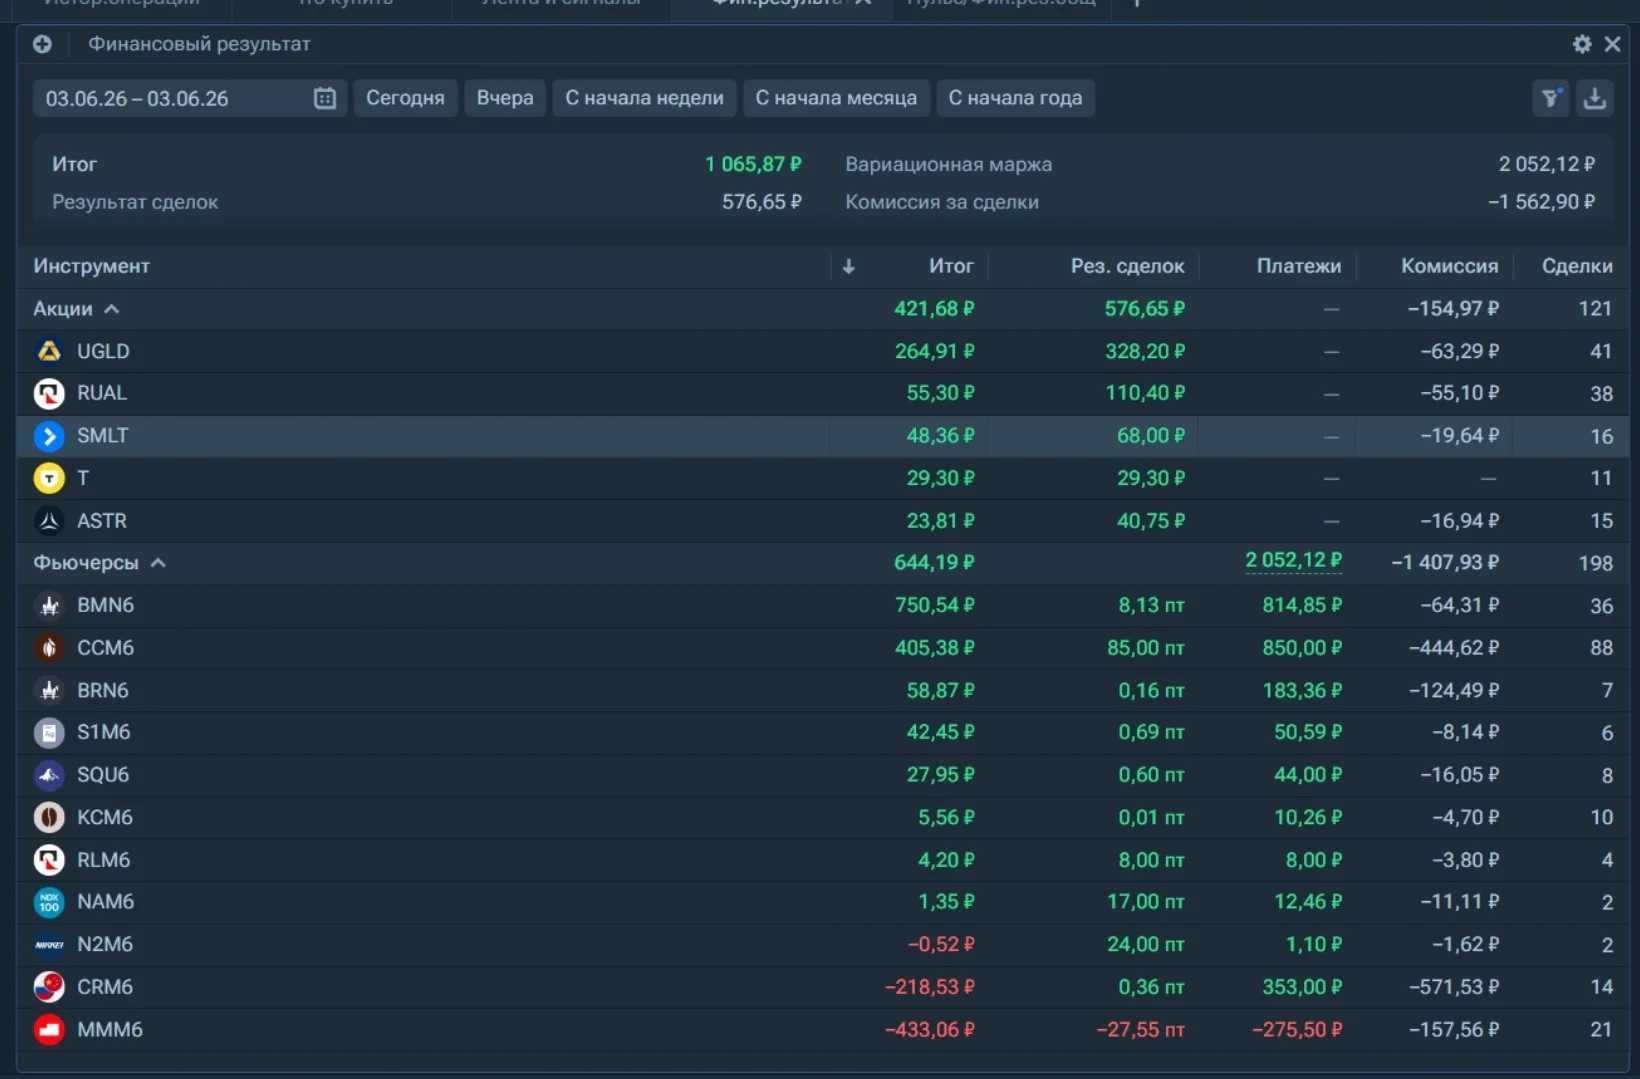Click the BMN6 futures logo
The image size is (1640, 1079).
click(49, 605)
